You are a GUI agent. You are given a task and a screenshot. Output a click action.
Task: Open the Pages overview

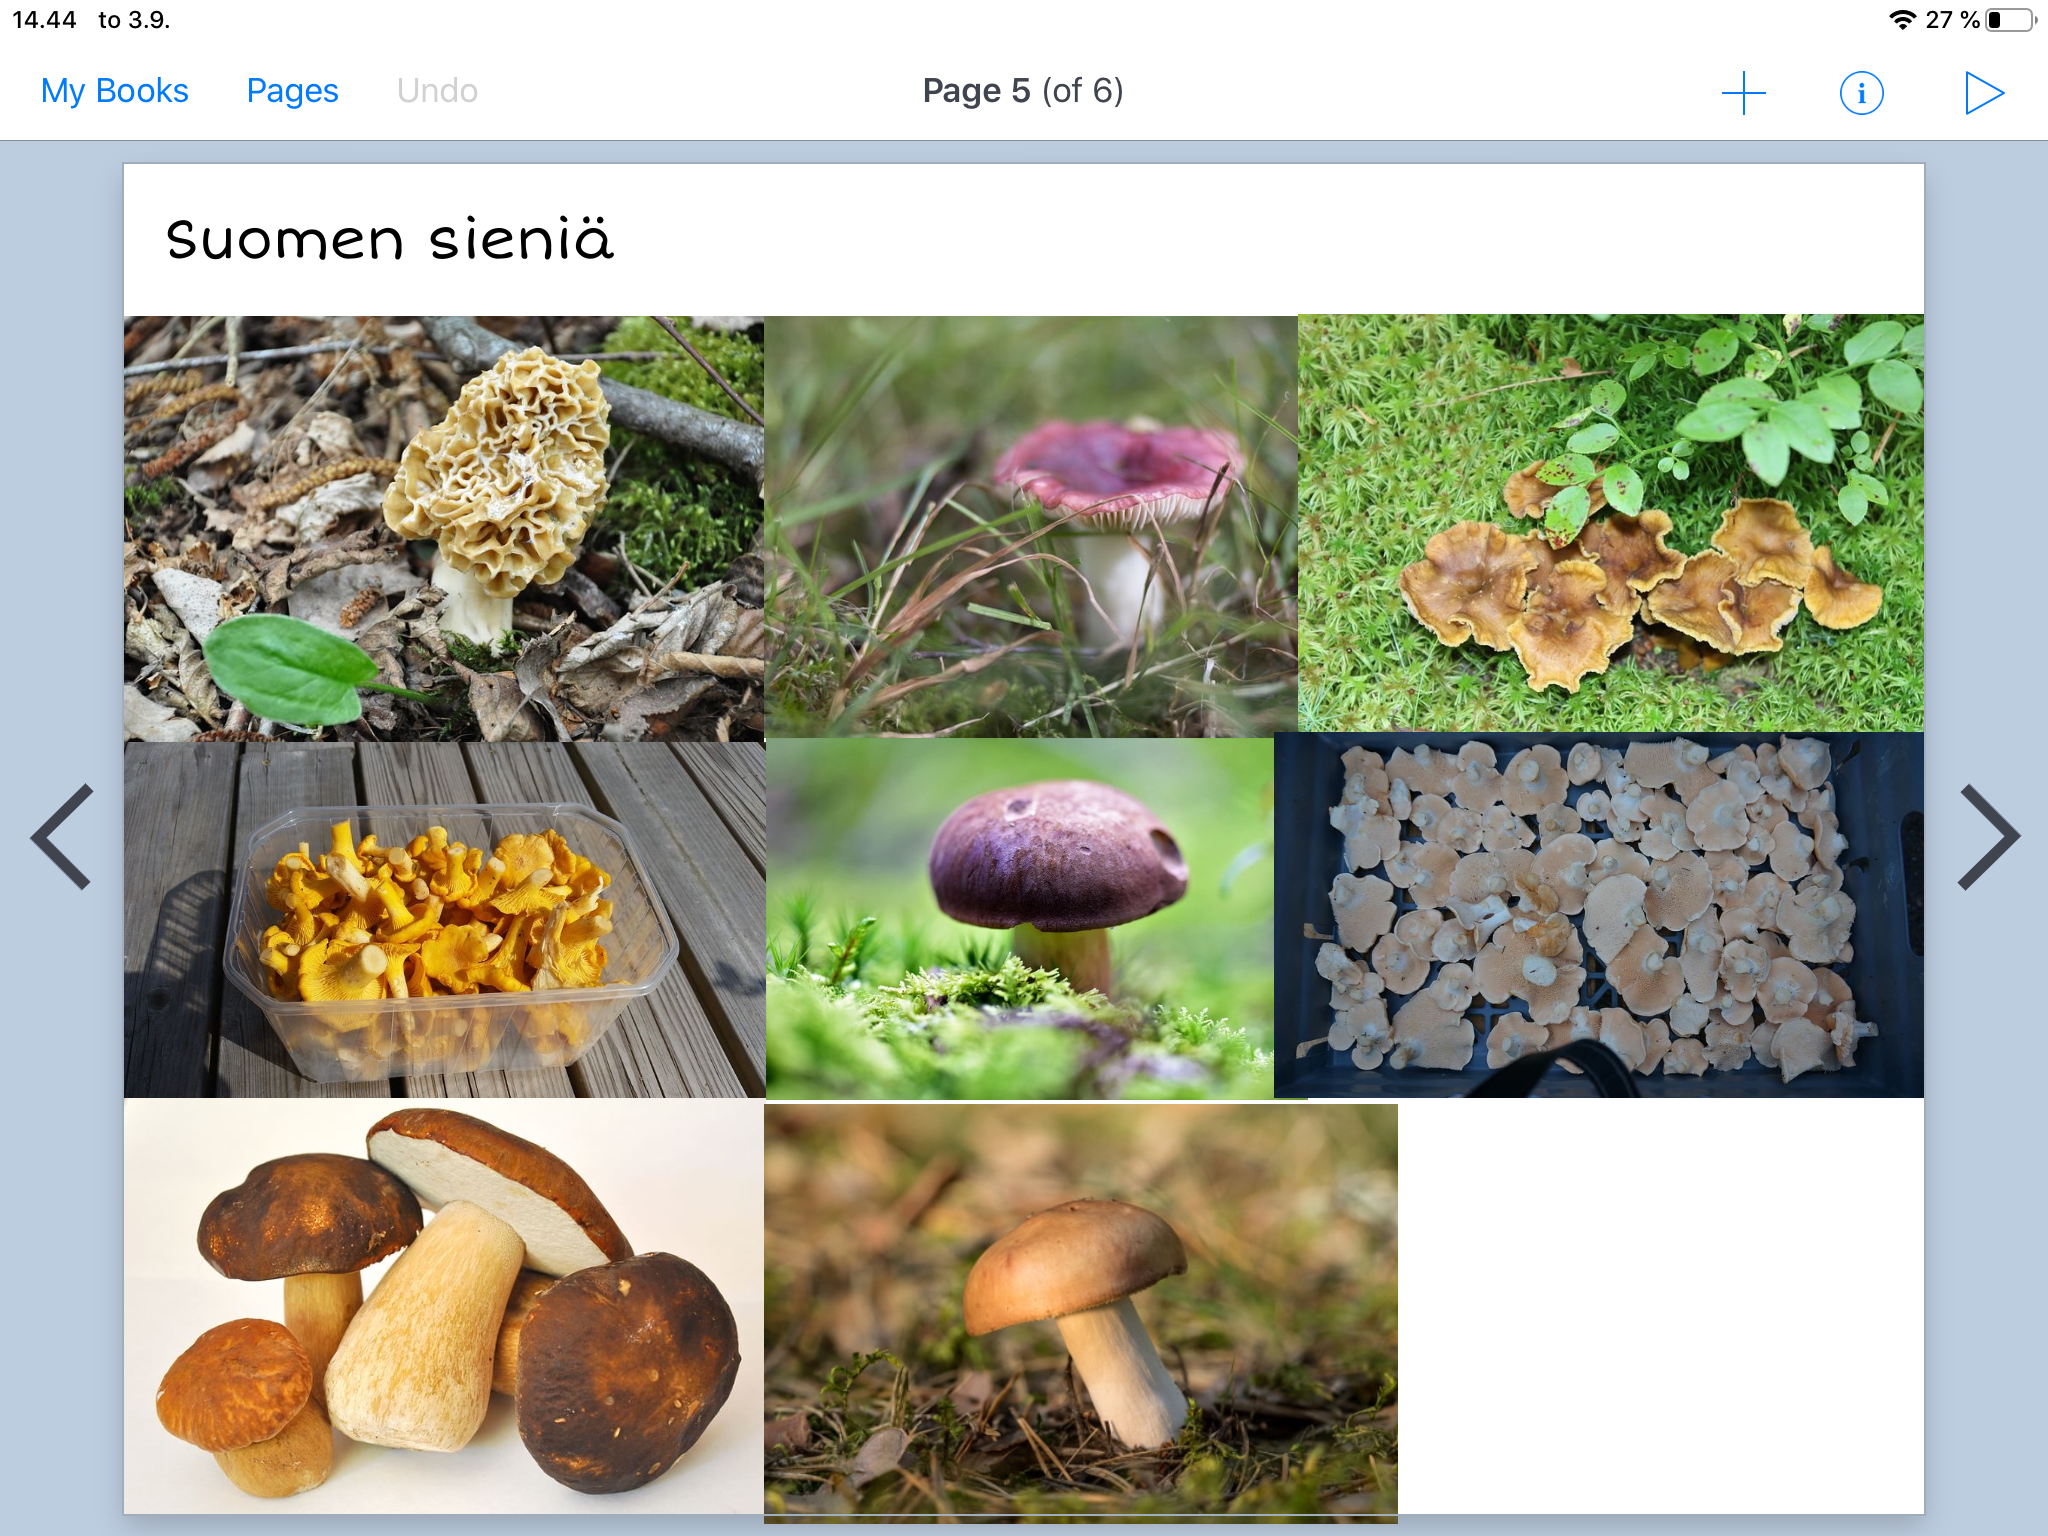coord(292,91)
